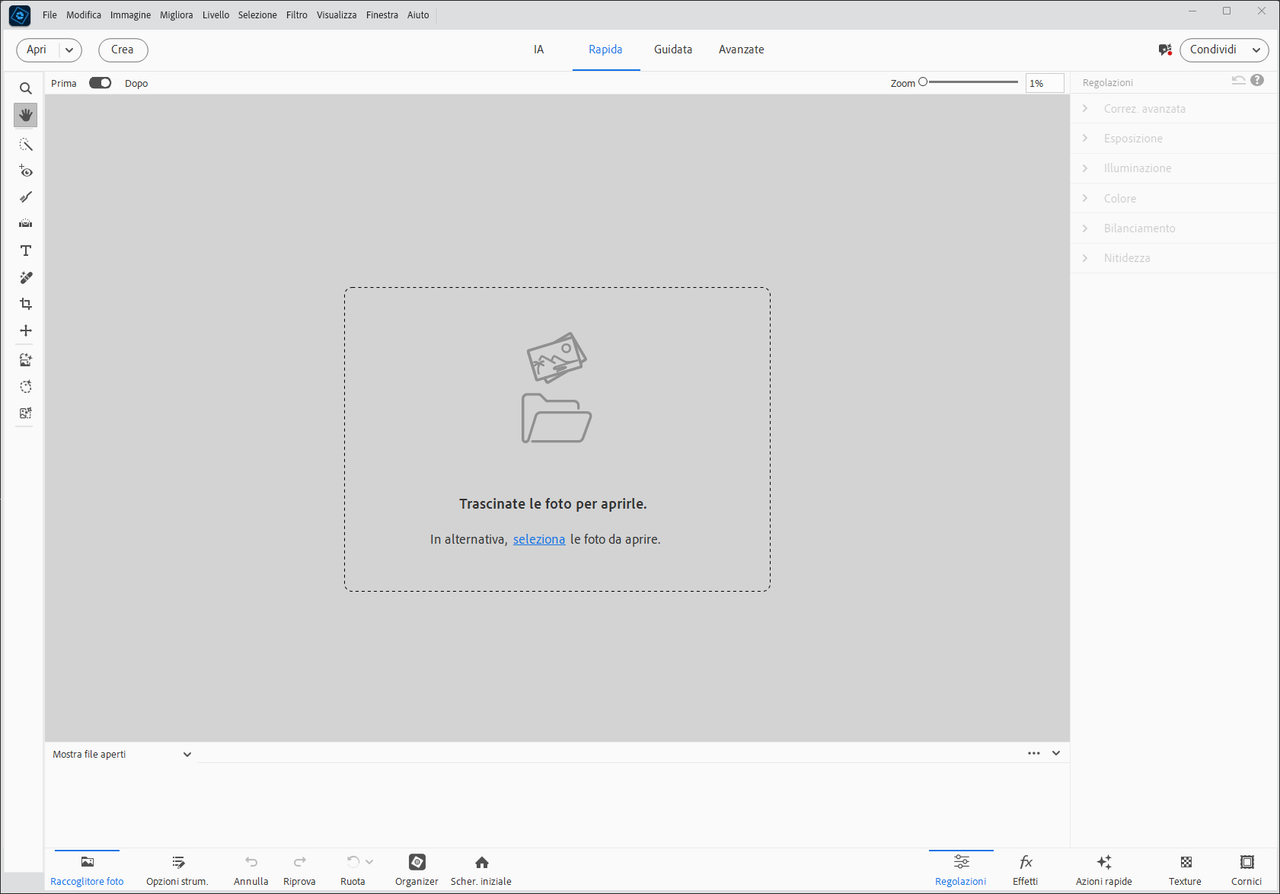
Task: Select the Zoom magnifier tool
Action: coord(26,88)
